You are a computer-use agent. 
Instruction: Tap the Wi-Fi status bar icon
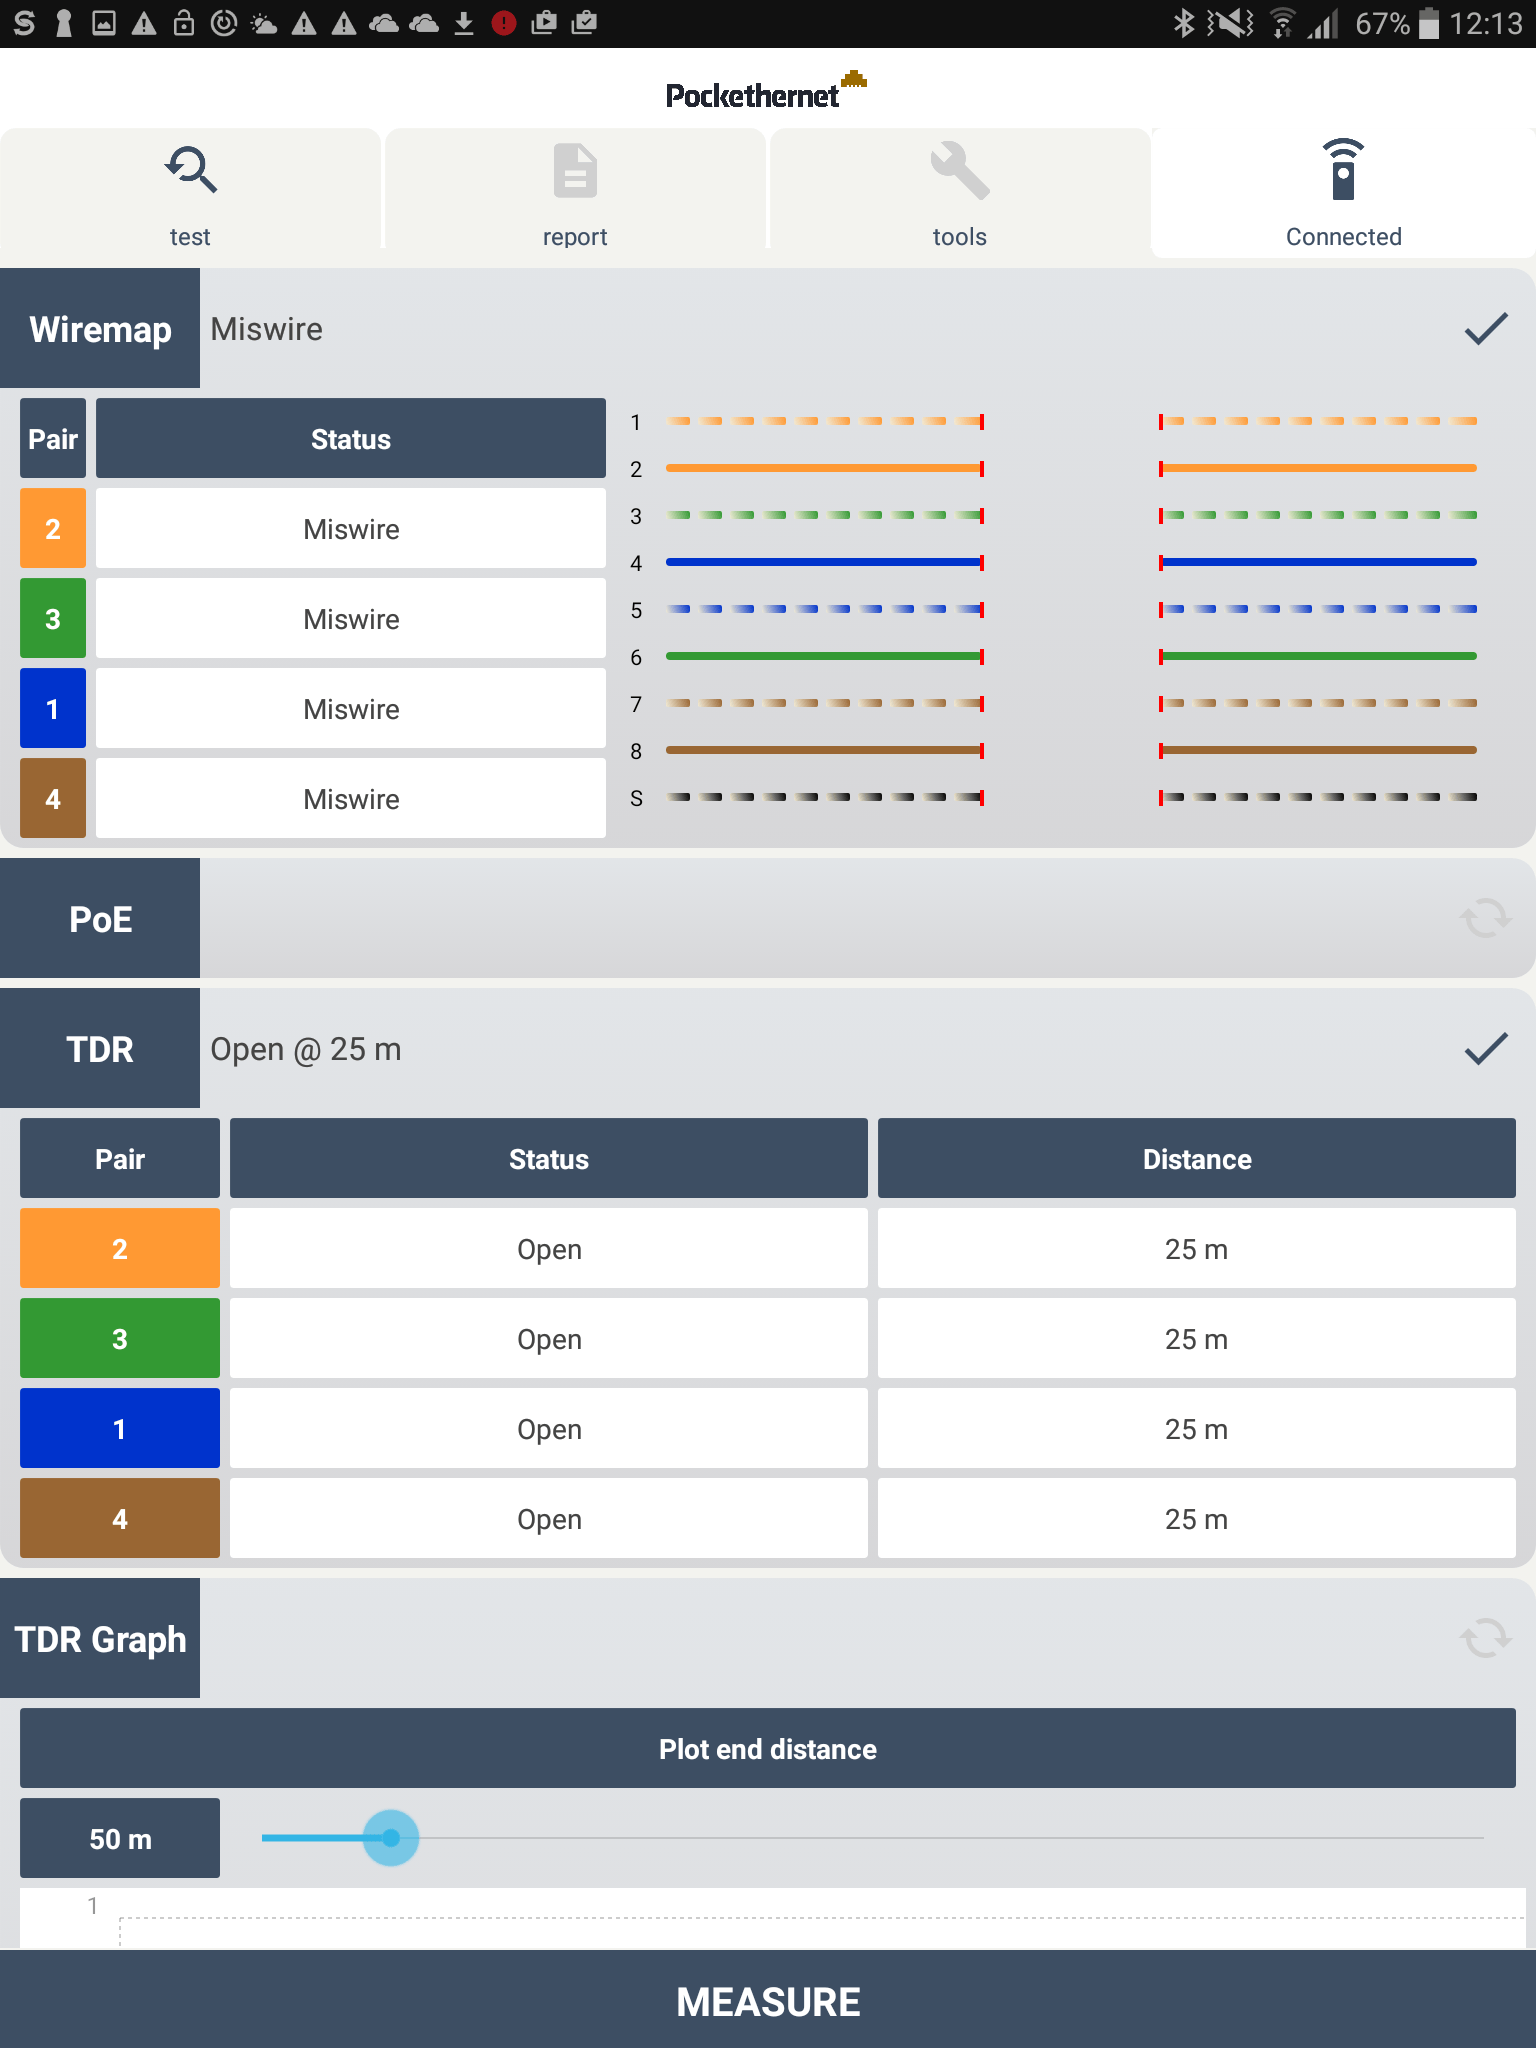point(1281,23)
